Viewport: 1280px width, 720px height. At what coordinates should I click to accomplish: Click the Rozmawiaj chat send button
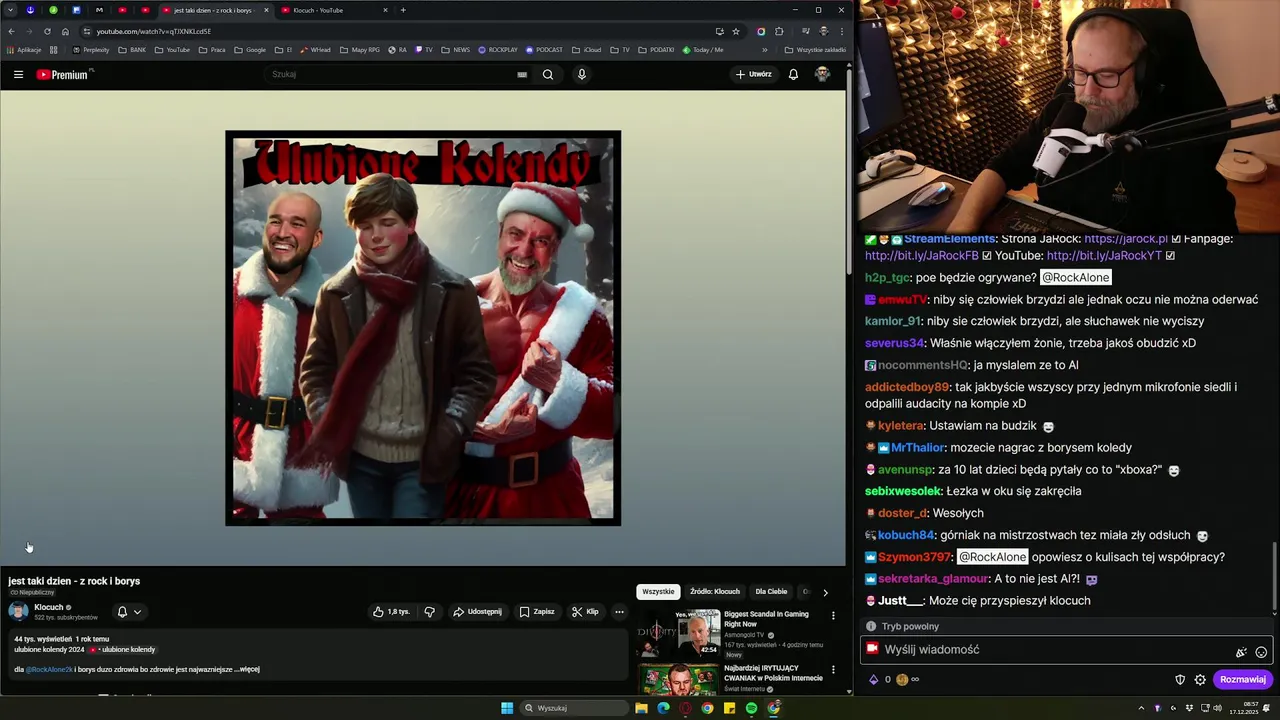(1243, 680)
